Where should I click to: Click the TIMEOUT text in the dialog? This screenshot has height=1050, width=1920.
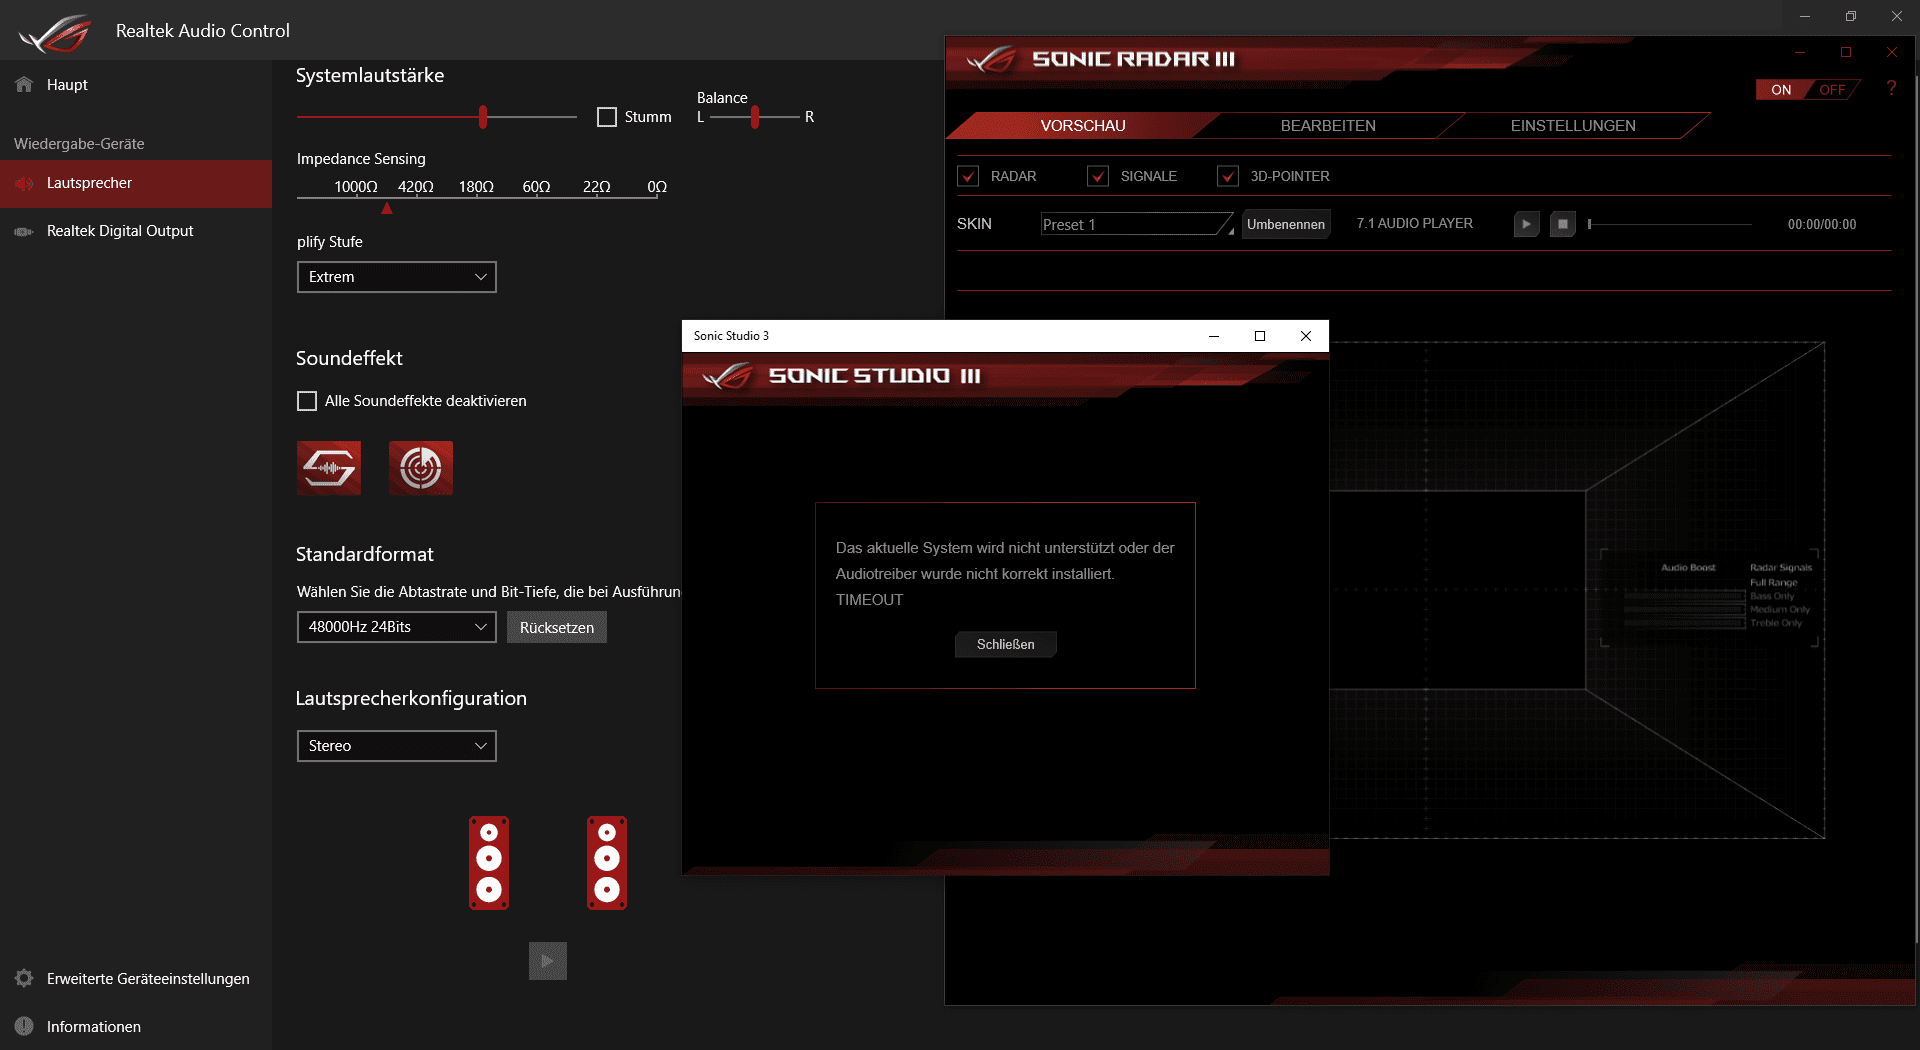coord(869,600)
